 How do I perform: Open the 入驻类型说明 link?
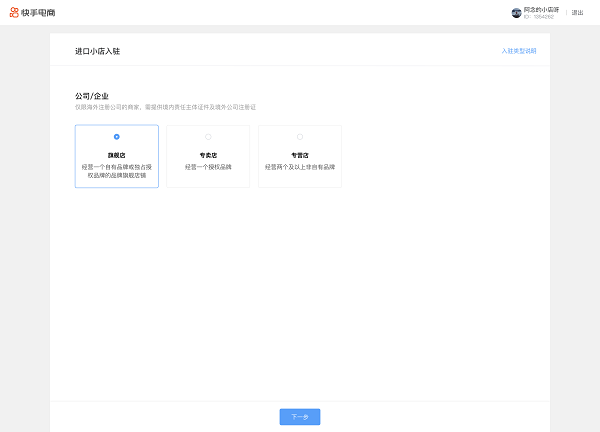pos(518,51)
